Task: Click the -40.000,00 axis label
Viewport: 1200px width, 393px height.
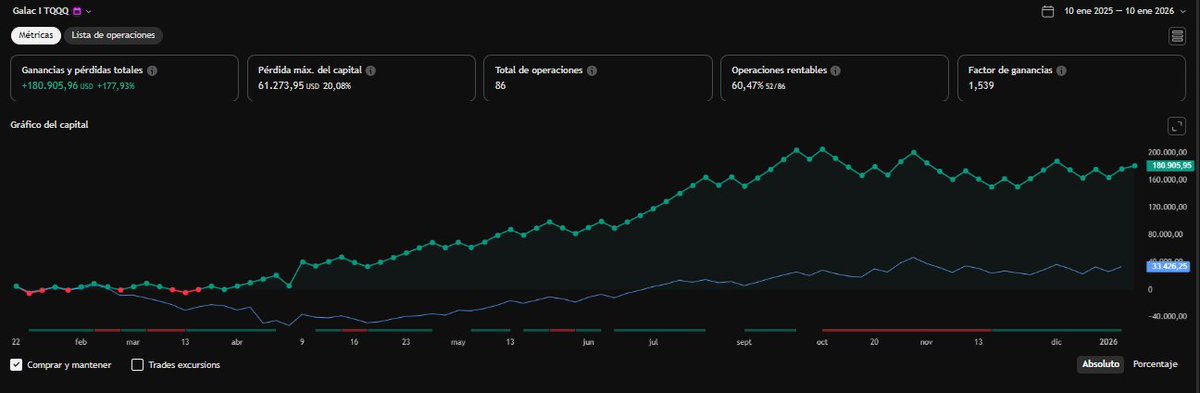Action: click(x=1168, y=317)
